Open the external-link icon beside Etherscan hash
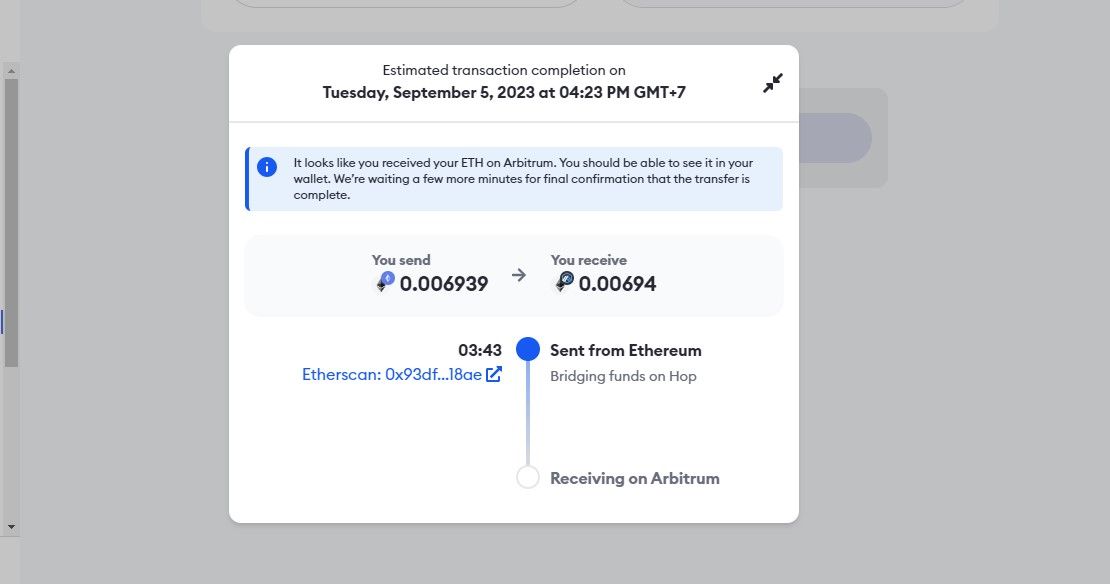Screen dimensions: 1110x584 pyautogui.click(x=493, y=374)
